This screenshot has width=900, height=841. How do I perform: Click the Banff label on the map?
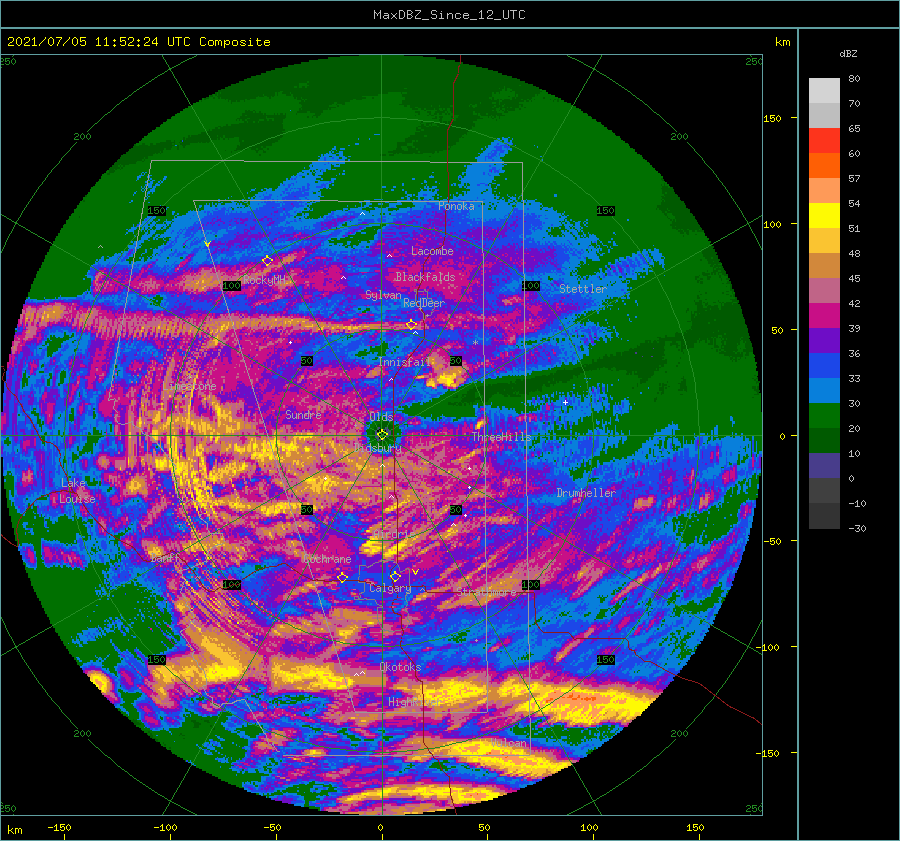tap(165, 558)
